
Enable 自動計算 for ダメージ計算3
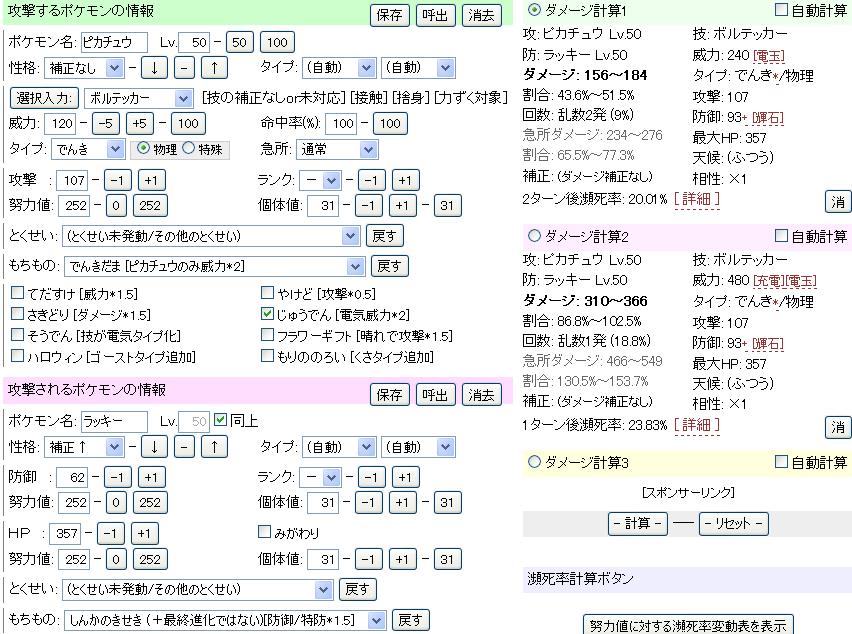[x=781, y=462]
